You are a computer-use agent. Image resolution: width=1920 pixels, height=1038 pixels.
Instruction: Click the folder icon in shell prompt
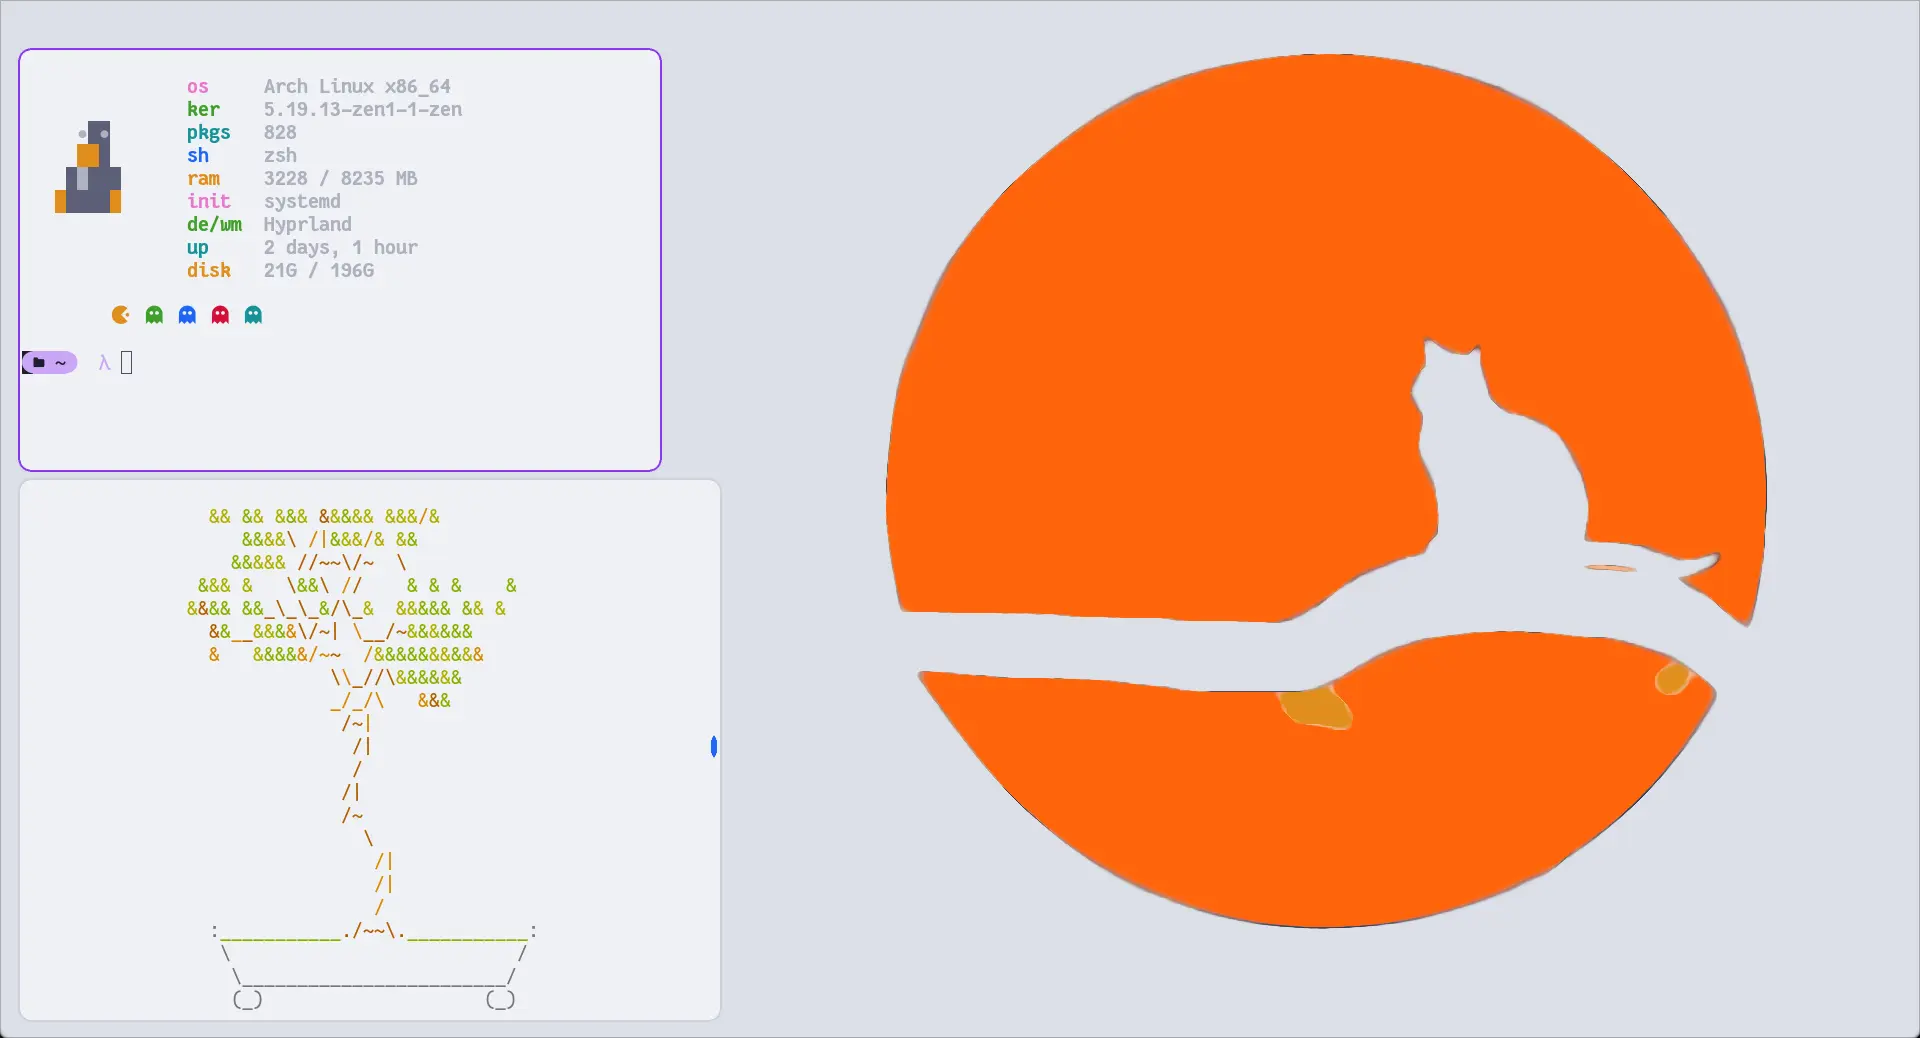click(39, 363)
